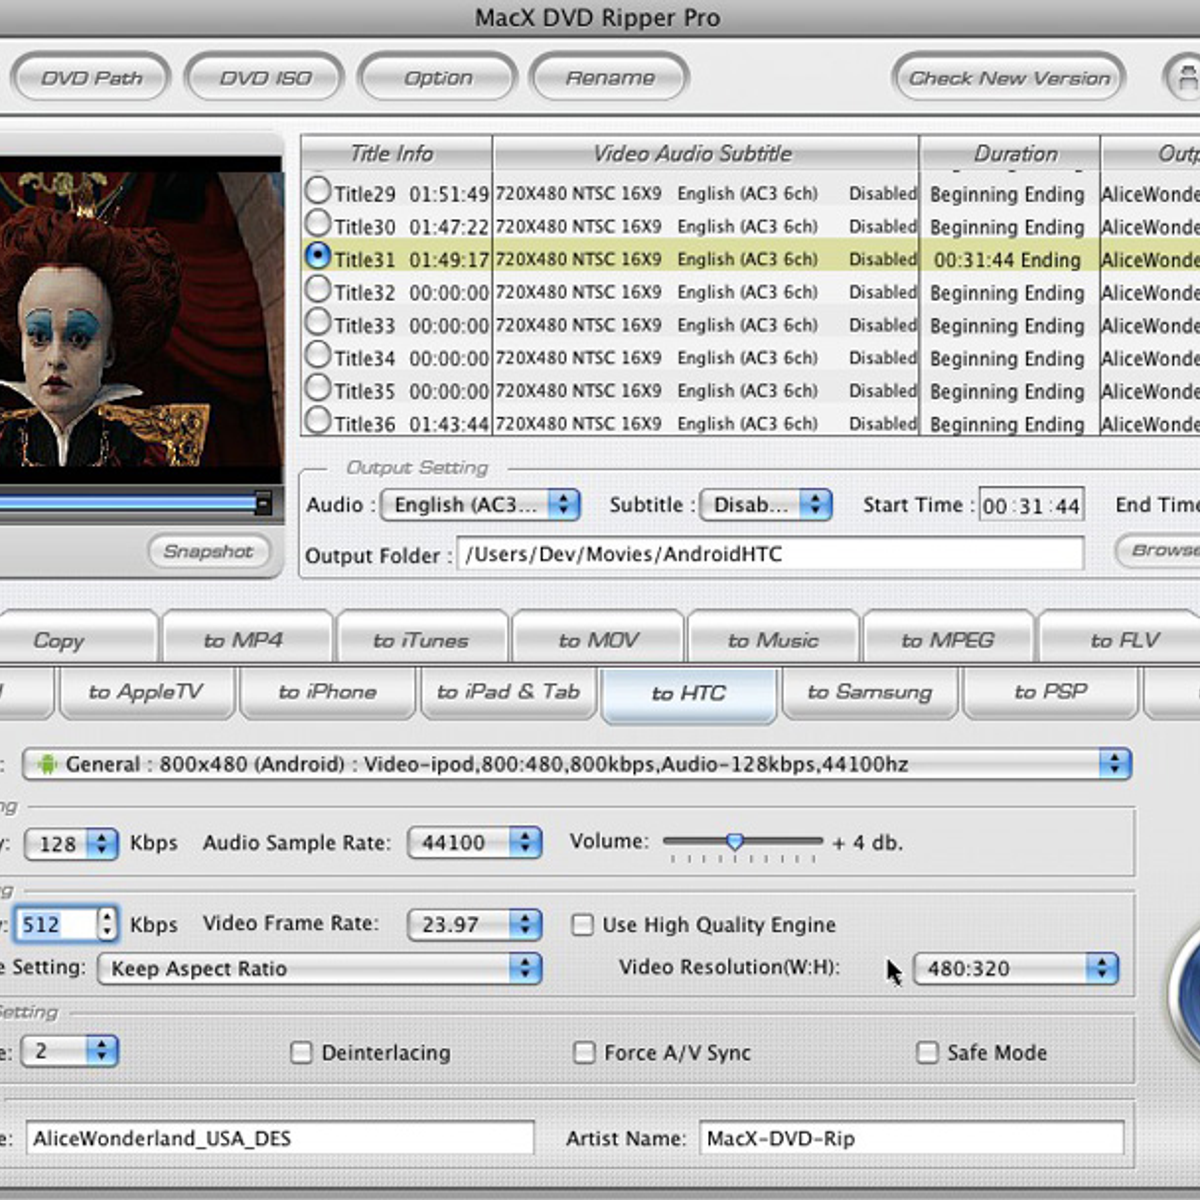Enable the Safe Mode checkbox

click(x=927, y=1052)
